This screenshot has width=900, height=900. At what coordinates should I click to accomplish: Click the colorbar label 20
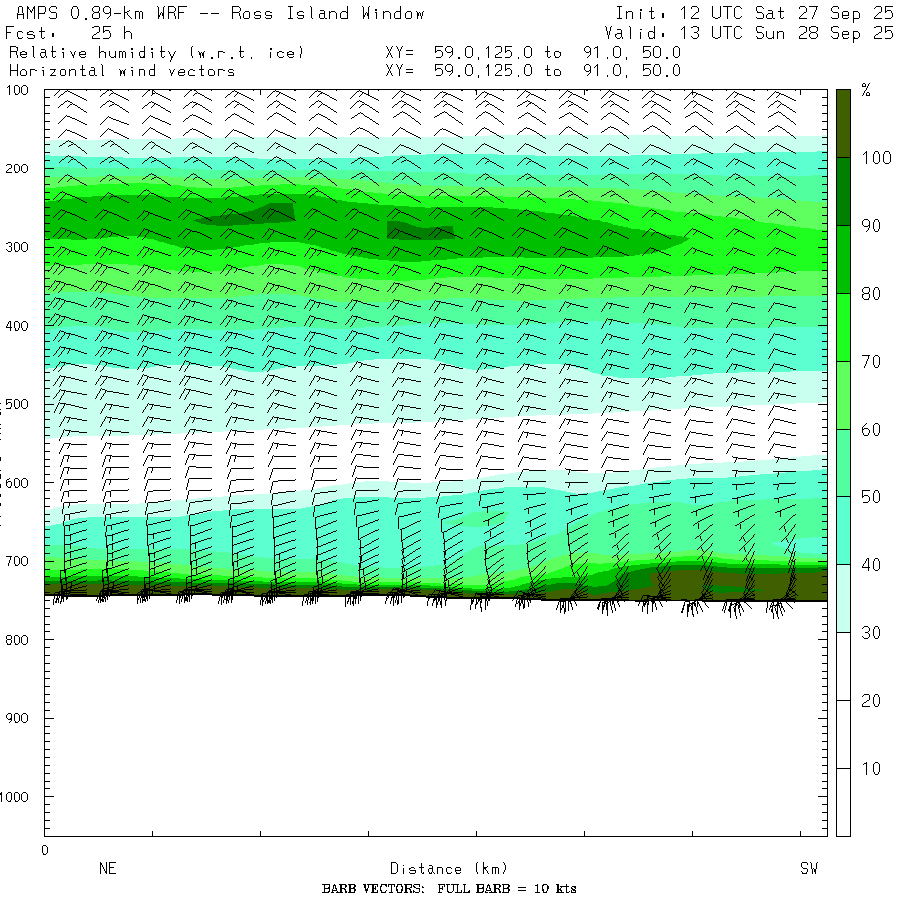[871, 700]
